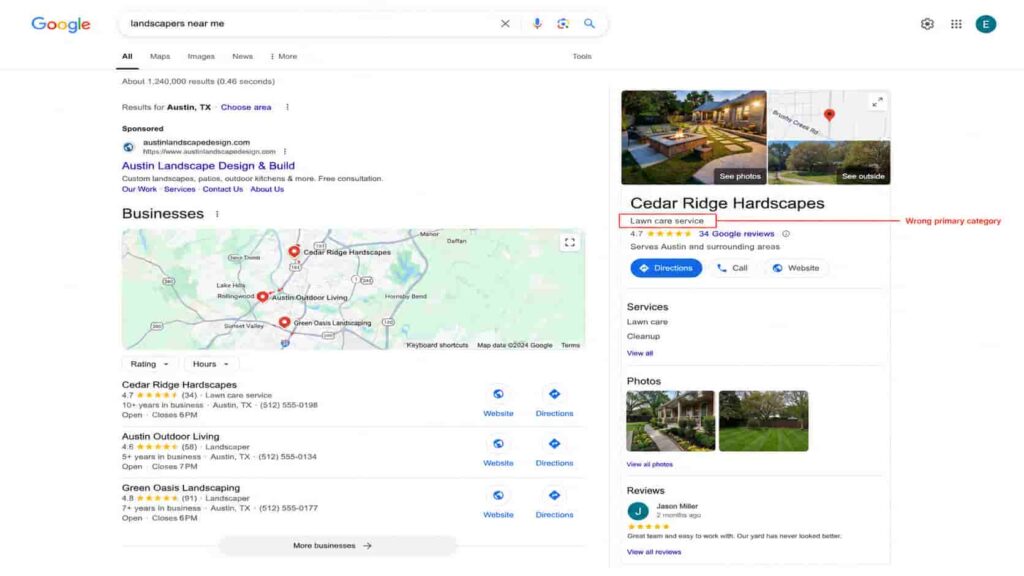The width and height of the screenshot is (1024, 576).
Task: Click the More businesses button
Action: click(x=337, y=545)
